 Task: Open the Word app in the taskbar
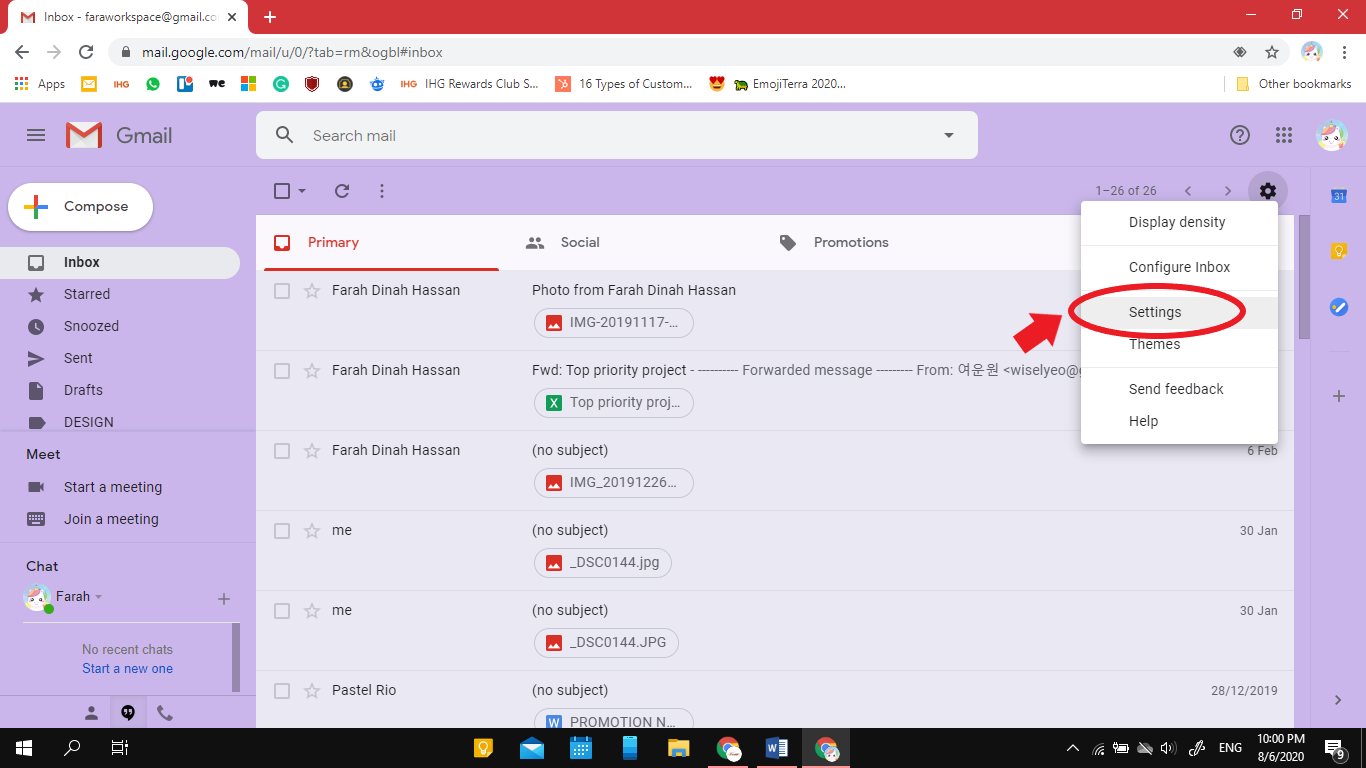[777, 747]
